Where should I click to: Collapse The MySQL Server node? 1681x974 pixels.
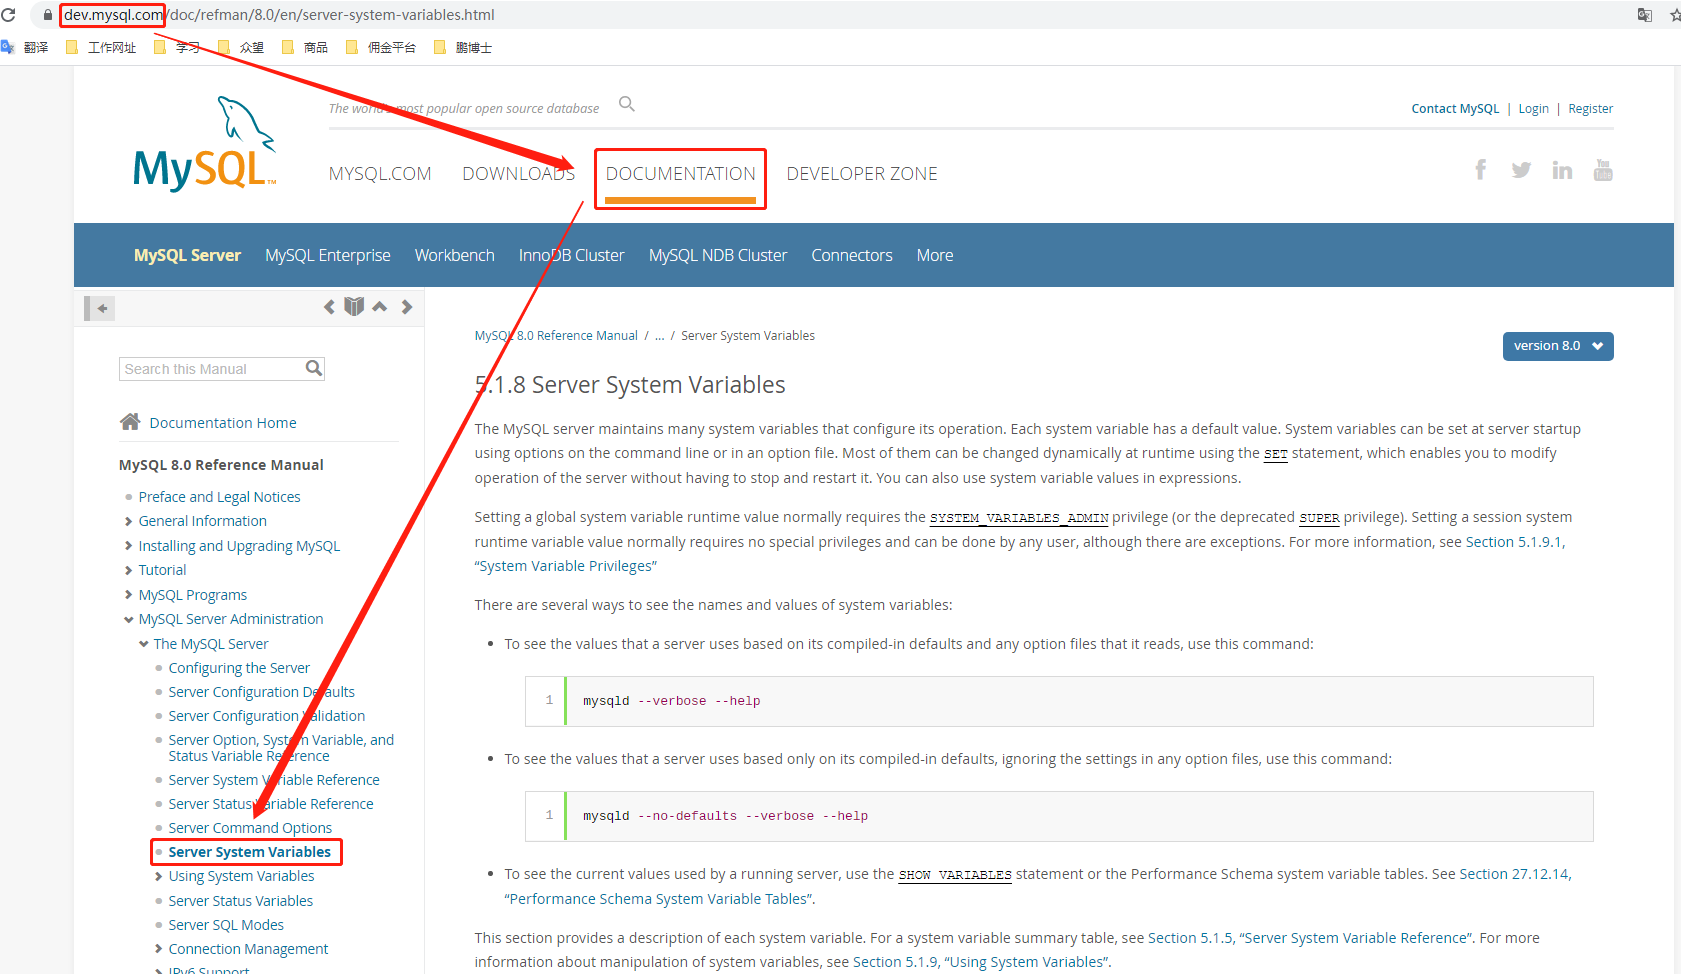[143, 644]
